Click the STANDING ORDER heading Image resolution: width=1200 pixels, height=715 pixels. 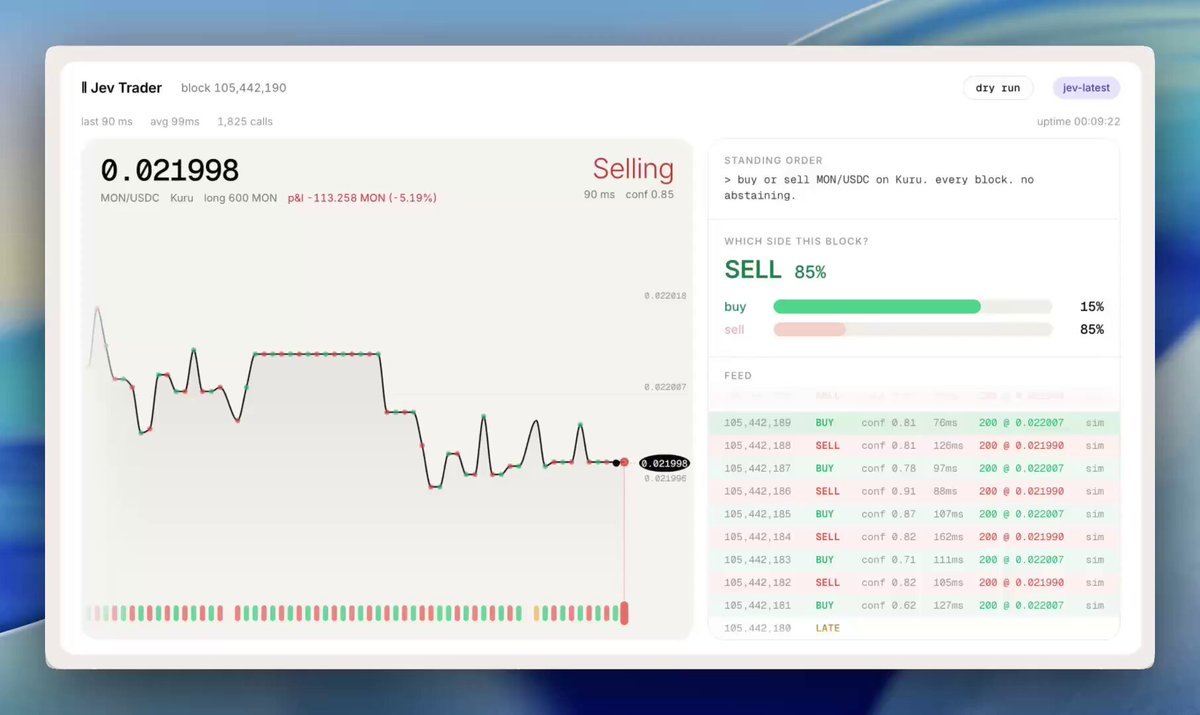pos(773,160)
